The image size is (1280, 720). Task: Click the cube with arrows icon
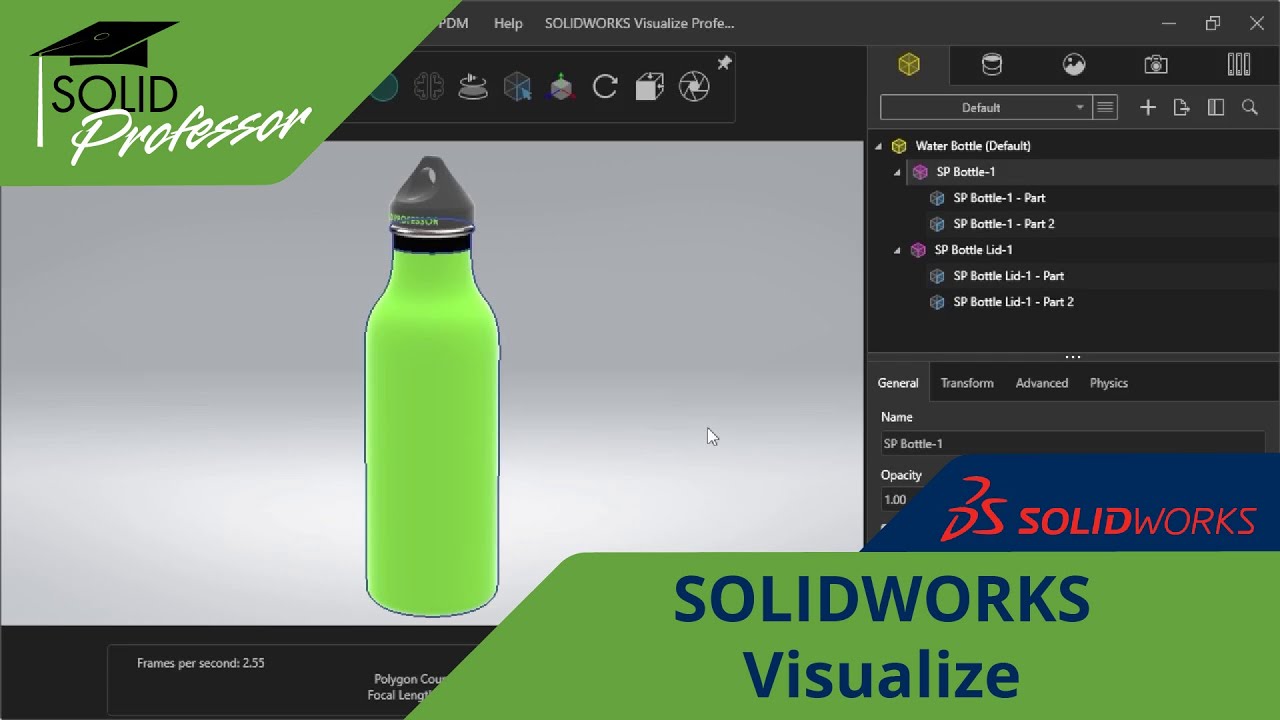pyautogui.click(x=649, y=86)
